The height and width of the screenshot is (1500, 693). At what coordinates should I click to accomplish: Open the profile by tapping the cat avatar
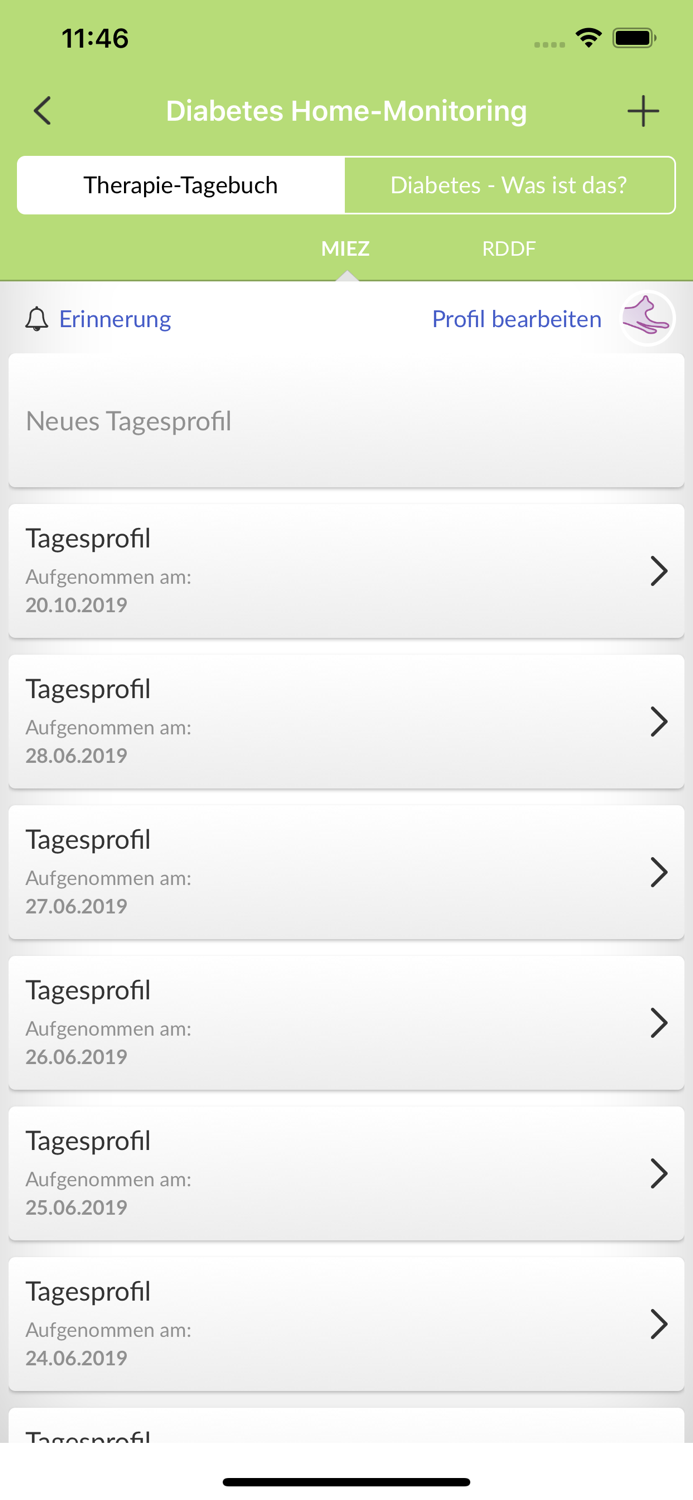coord(648,318)
